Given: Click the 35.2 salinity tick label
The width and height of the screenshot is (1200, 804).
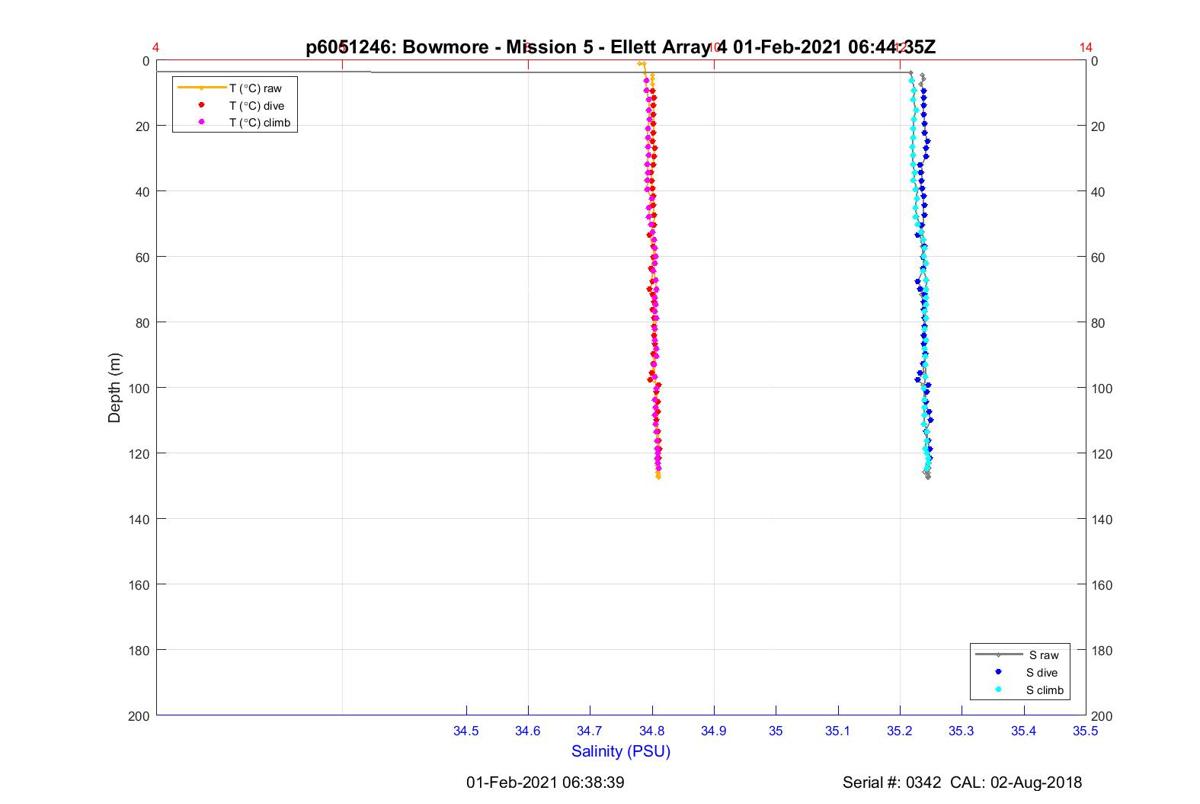Looking at the screenshot, I should click(900, 732).
